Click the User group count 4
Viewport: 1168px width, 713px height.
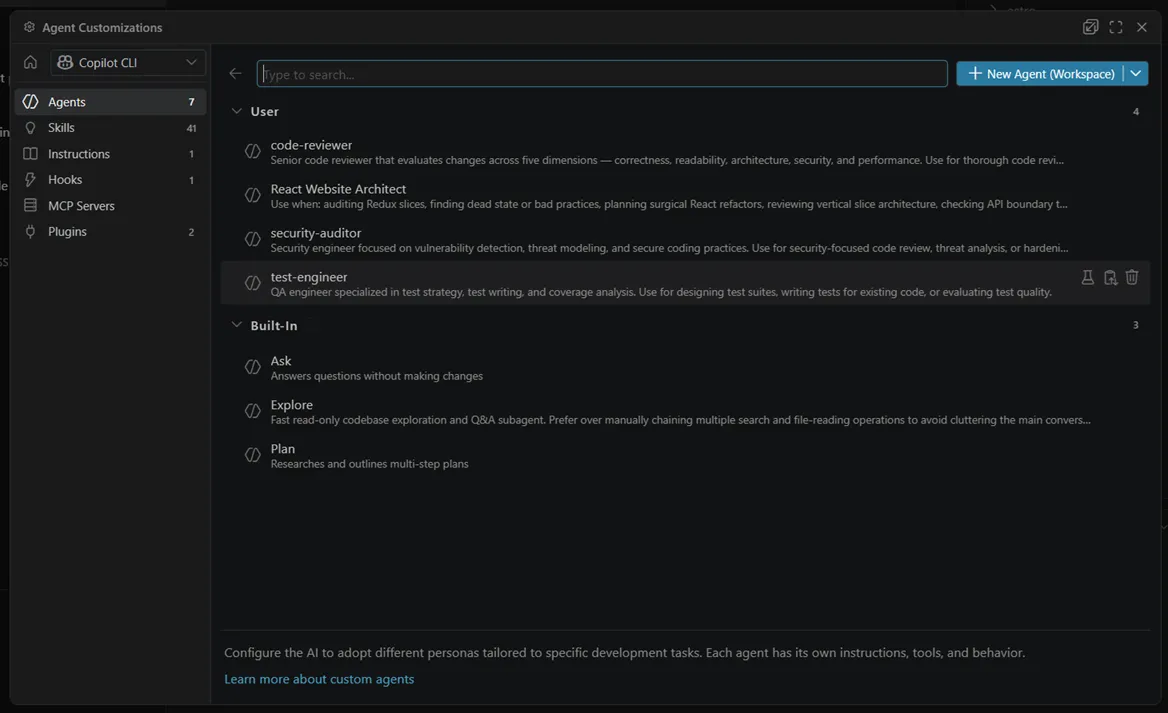(x=1135, y=112)
